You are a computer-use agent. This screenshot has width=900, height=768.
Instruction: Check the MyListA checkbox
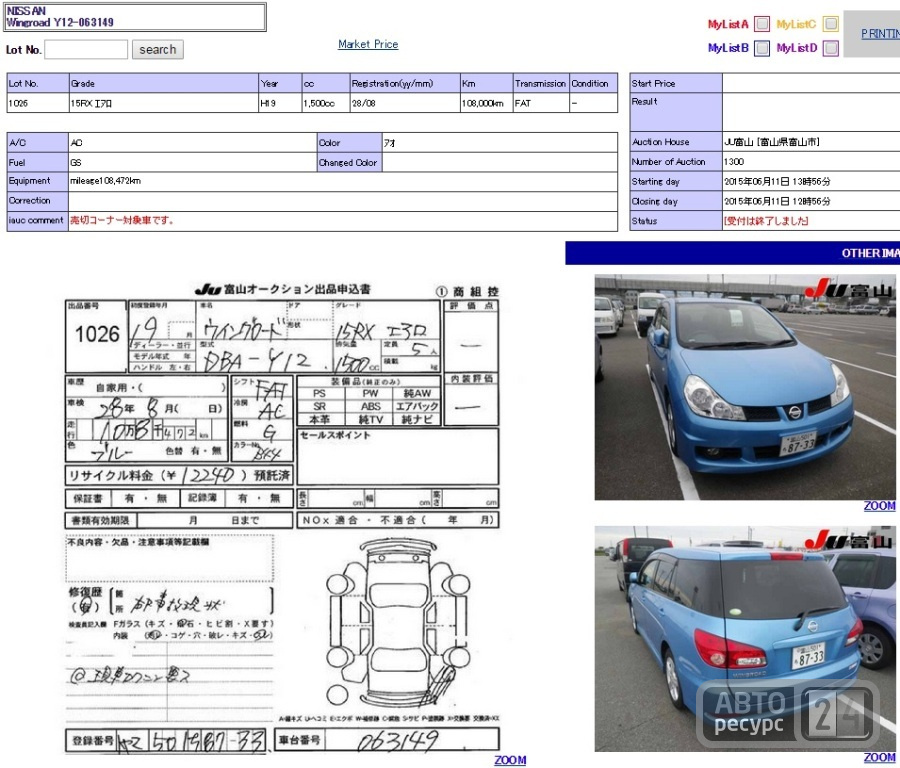tap(762, 24)
